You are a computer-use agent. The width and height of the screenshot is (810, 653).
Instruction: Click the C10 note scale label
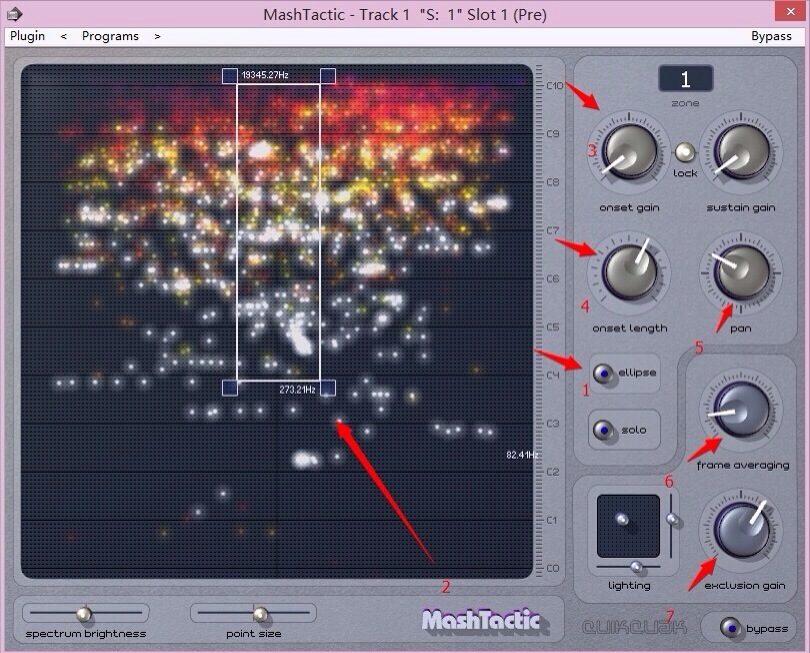[555, 86]
